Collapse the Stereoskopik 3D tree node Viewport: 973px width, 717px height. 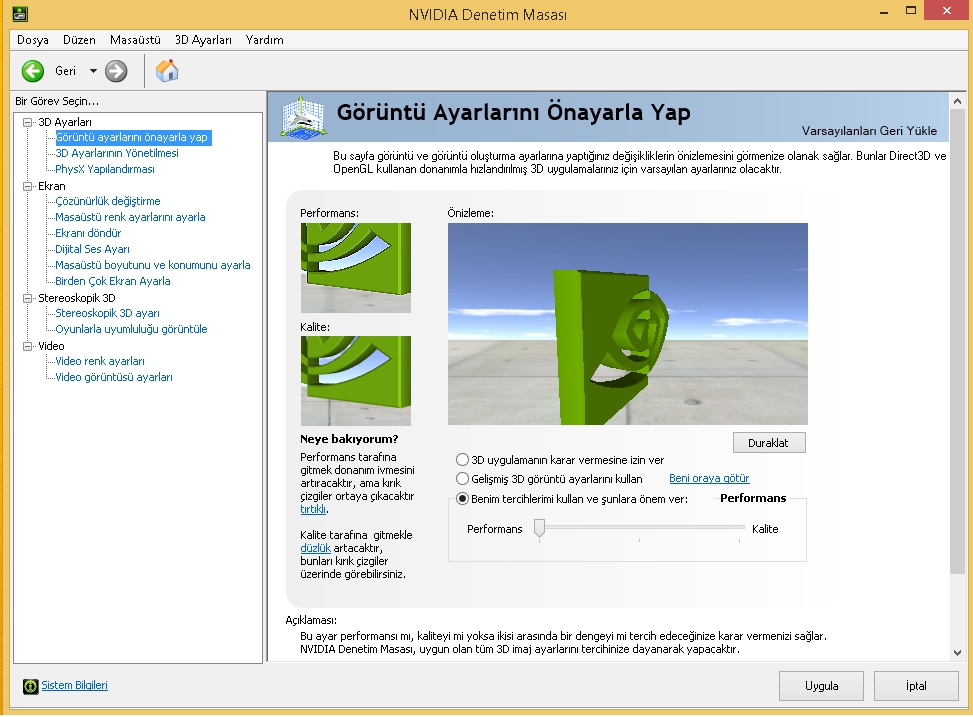(27, 298)
